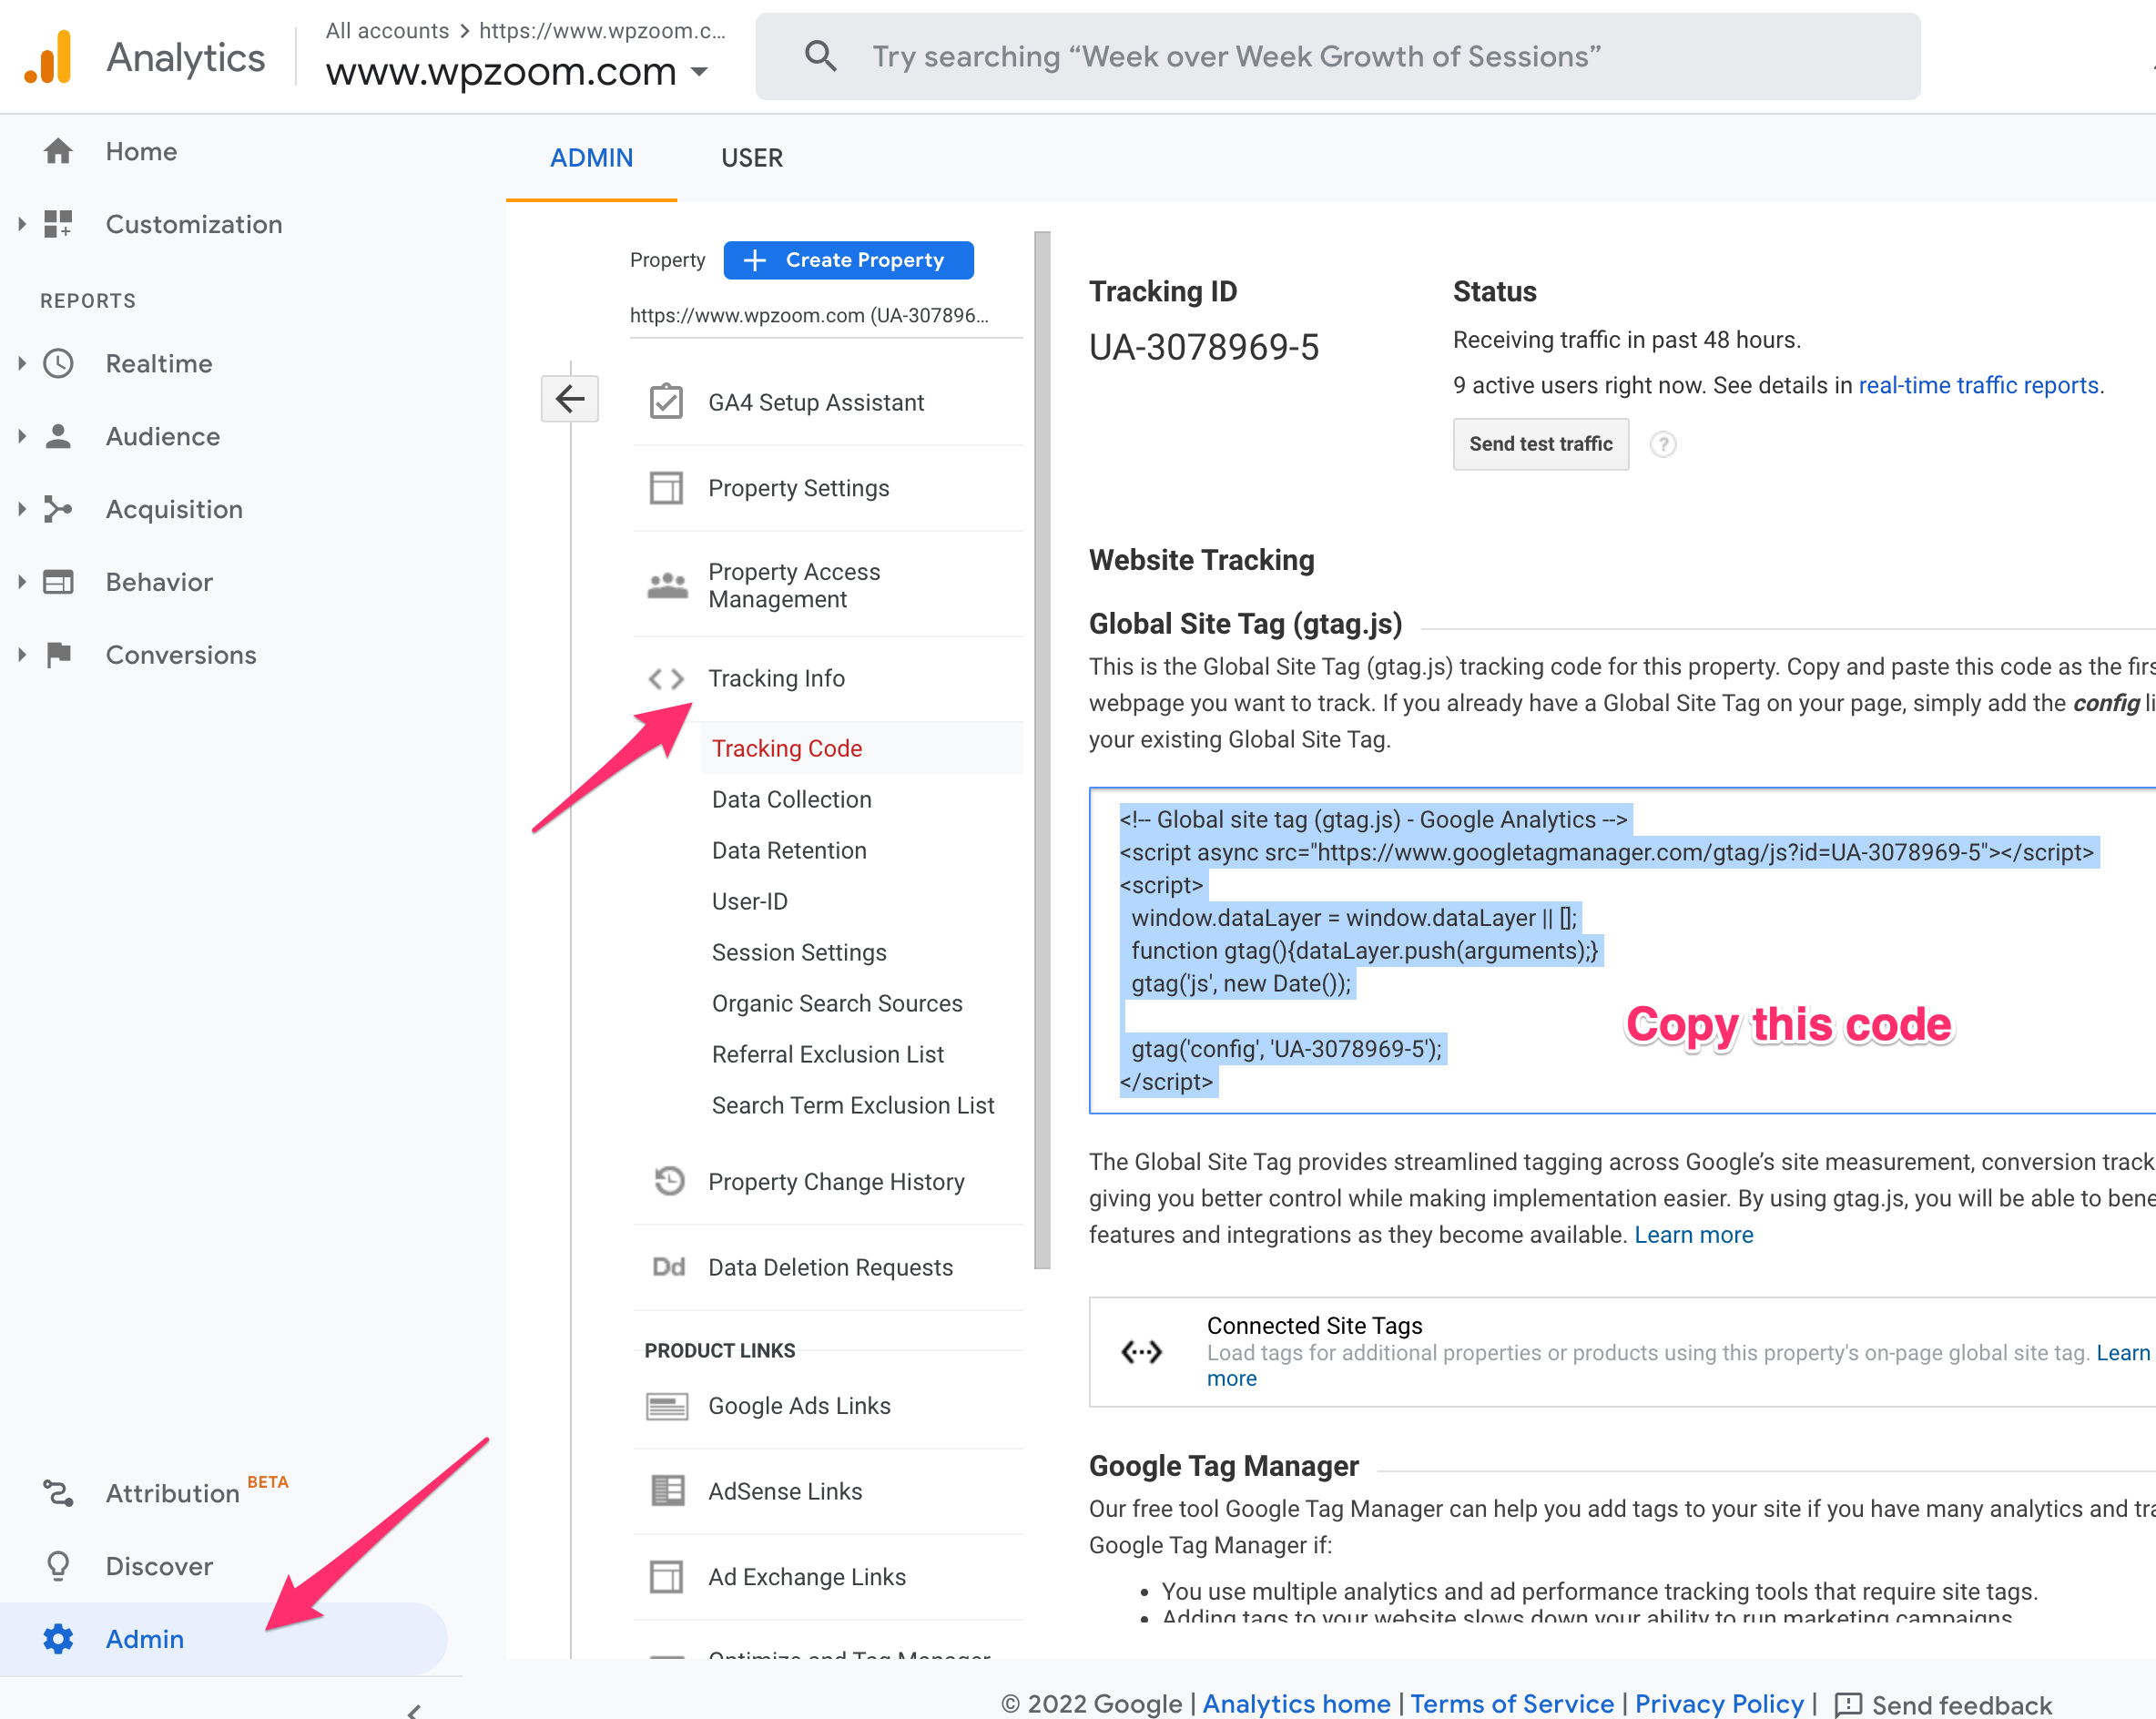Screen dimensions: 2156x1719
Task: Click the Property Access Management people icon
Action: click(x=667, y=586)
